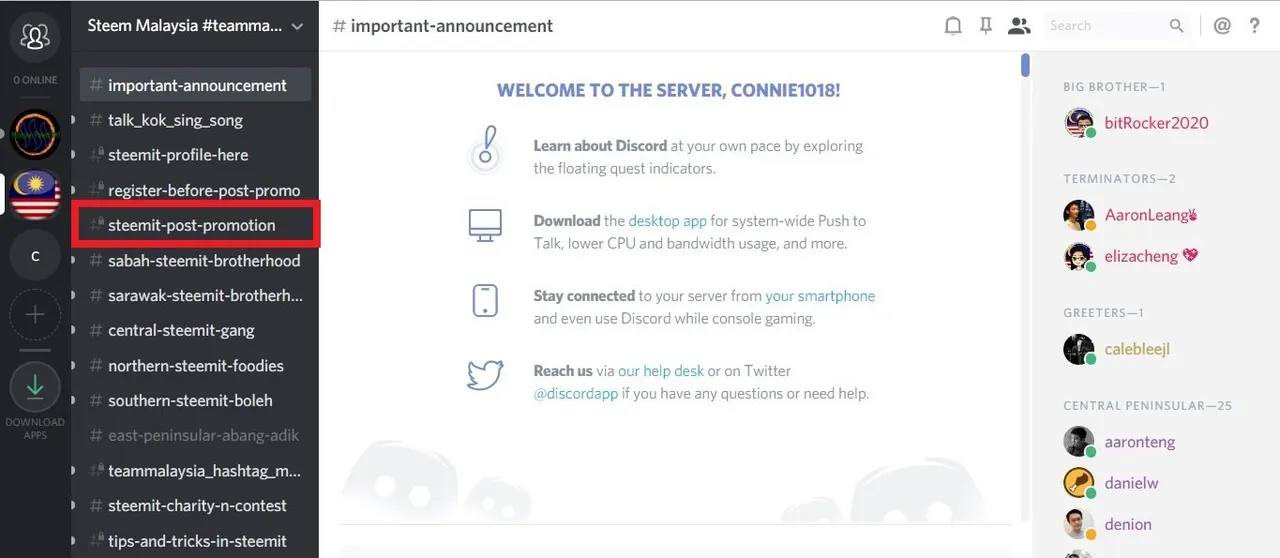This screenshot has width=1280, height=558.
Task: Open the steemit-post-promotion channel
Action: click(x=196, y=225)
